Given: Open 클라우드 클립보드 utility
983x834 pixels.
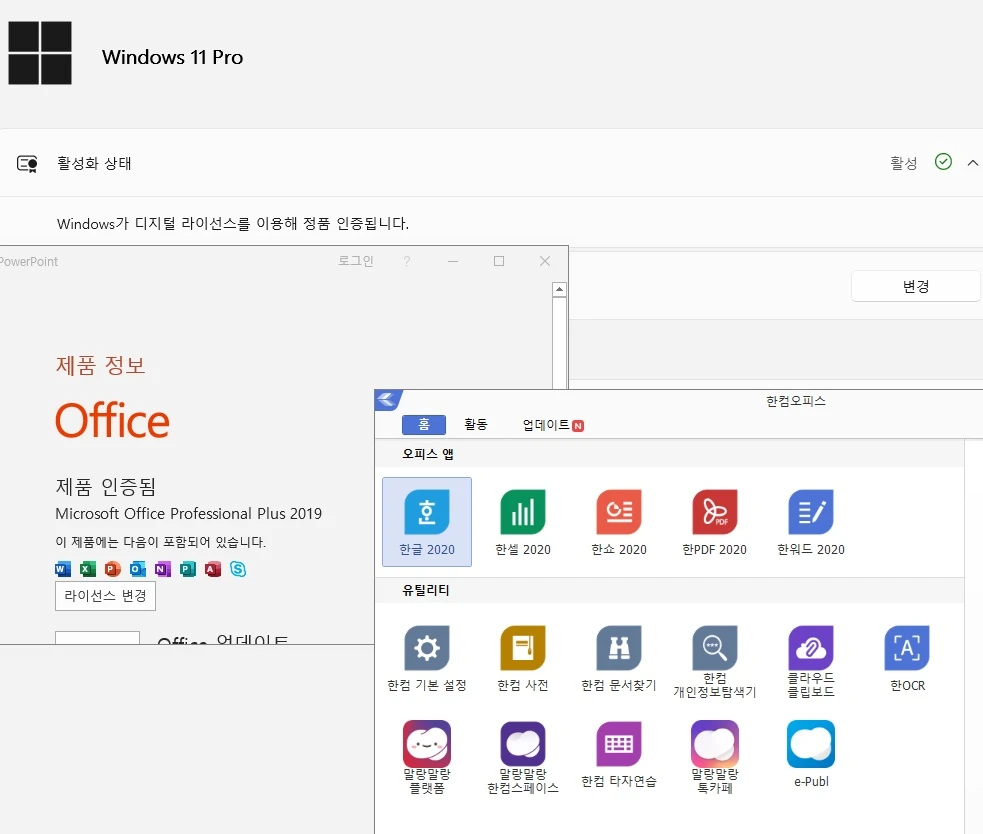Looking at the screenshot, I should (x=811, y=662).
